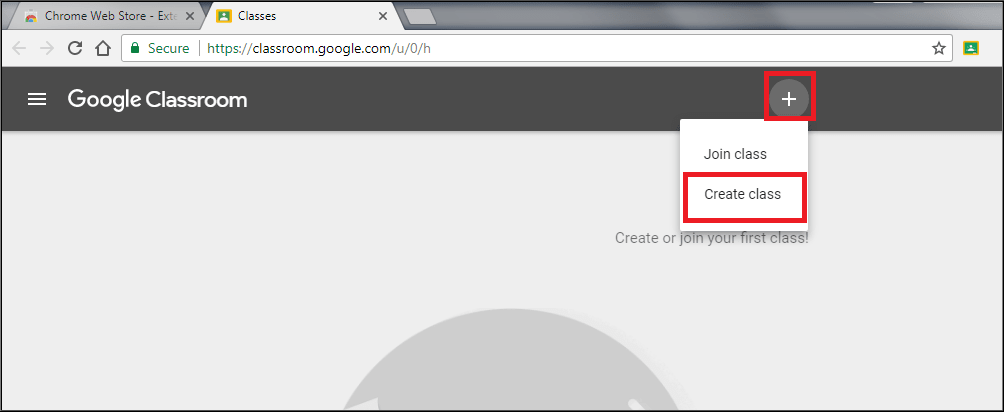Go back using the browser back arrow
This screenshot has width=1004, height=412.
click(19, 49)
